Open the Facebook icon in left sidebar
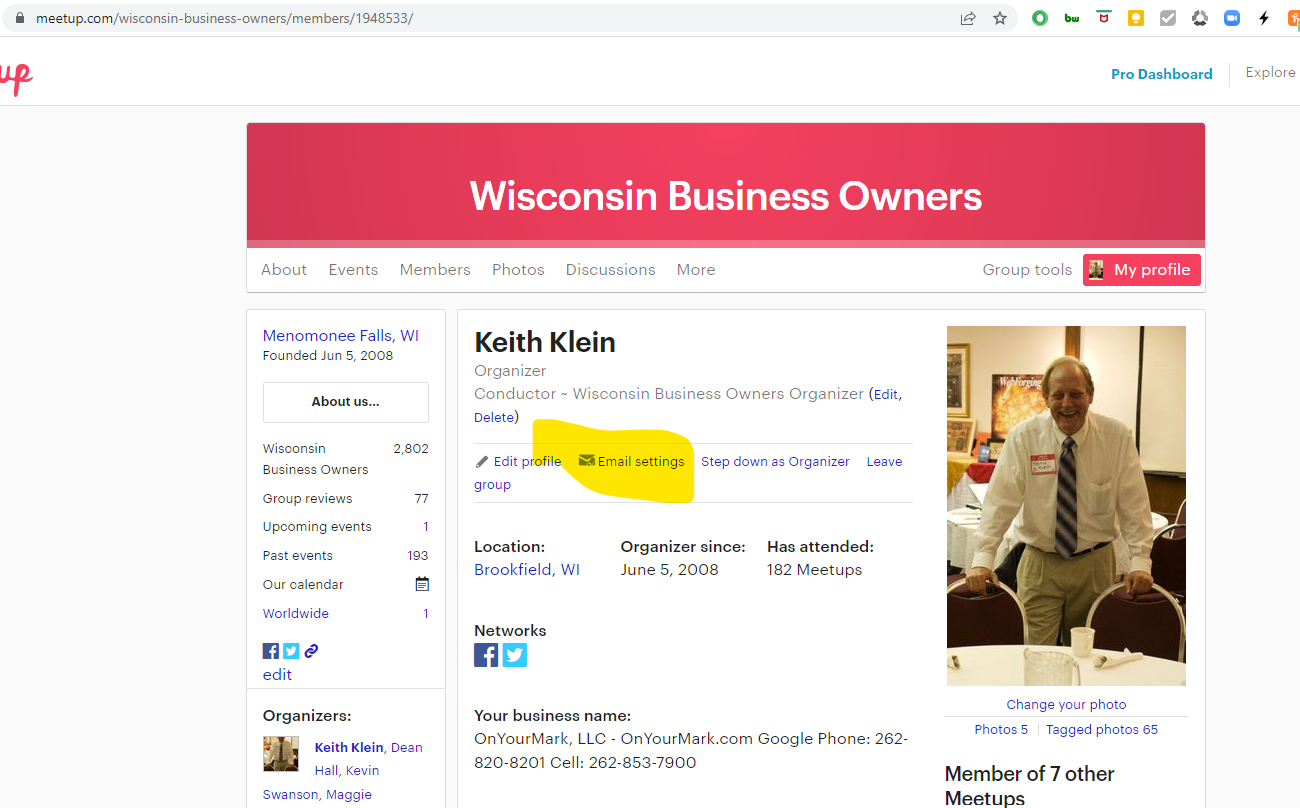Viewport: 1300px width, 808px height. (x=271, y=651)
